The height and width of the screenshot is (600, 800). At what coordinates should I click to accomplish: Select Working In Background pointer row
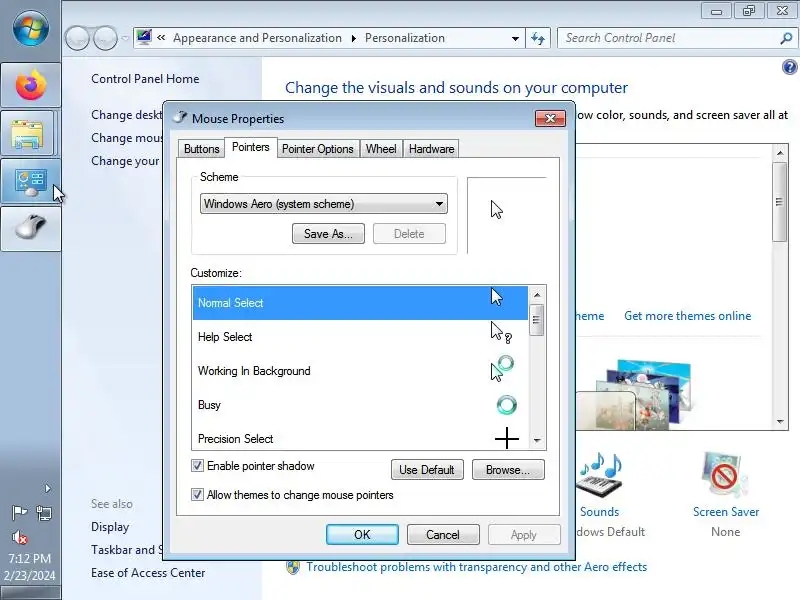(360, 371)
